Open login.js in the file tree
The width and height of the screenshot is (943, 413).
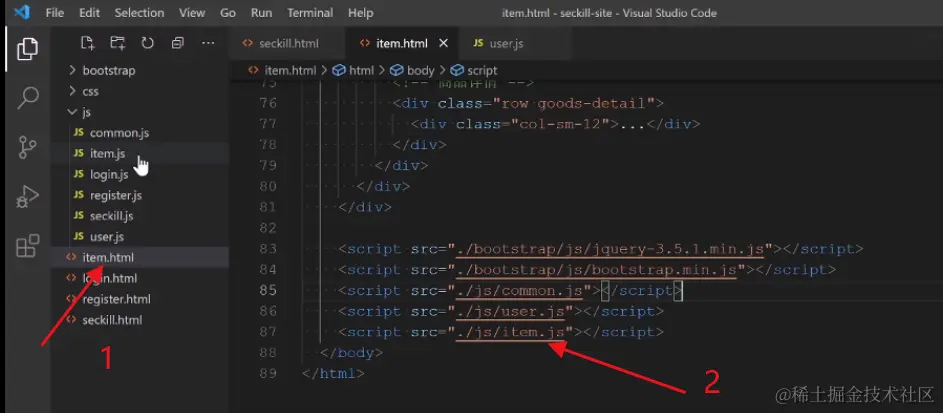(109, 174)
